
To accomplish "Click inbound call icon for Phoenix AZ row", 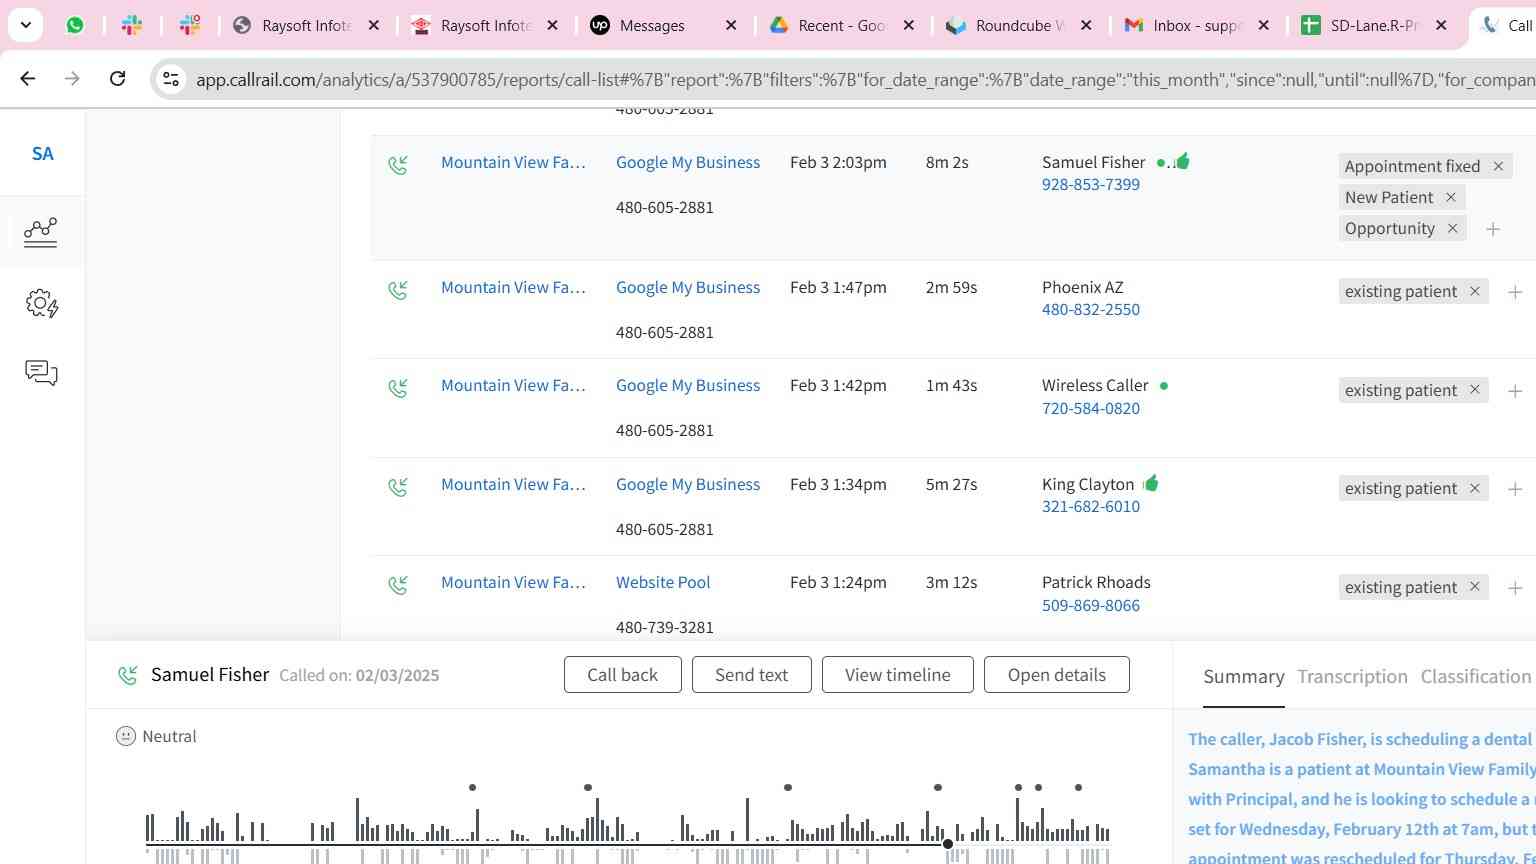I will 398,290.
